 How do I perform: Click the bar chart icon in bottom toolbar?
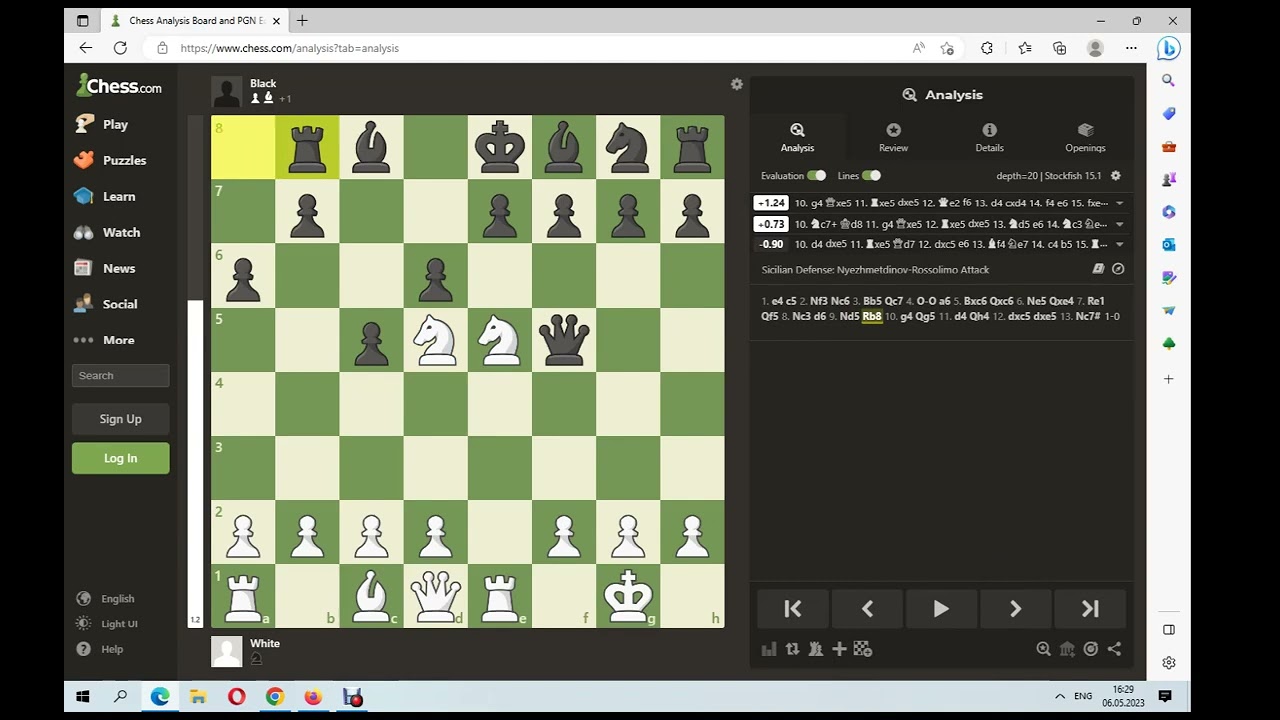click(769, 649)
